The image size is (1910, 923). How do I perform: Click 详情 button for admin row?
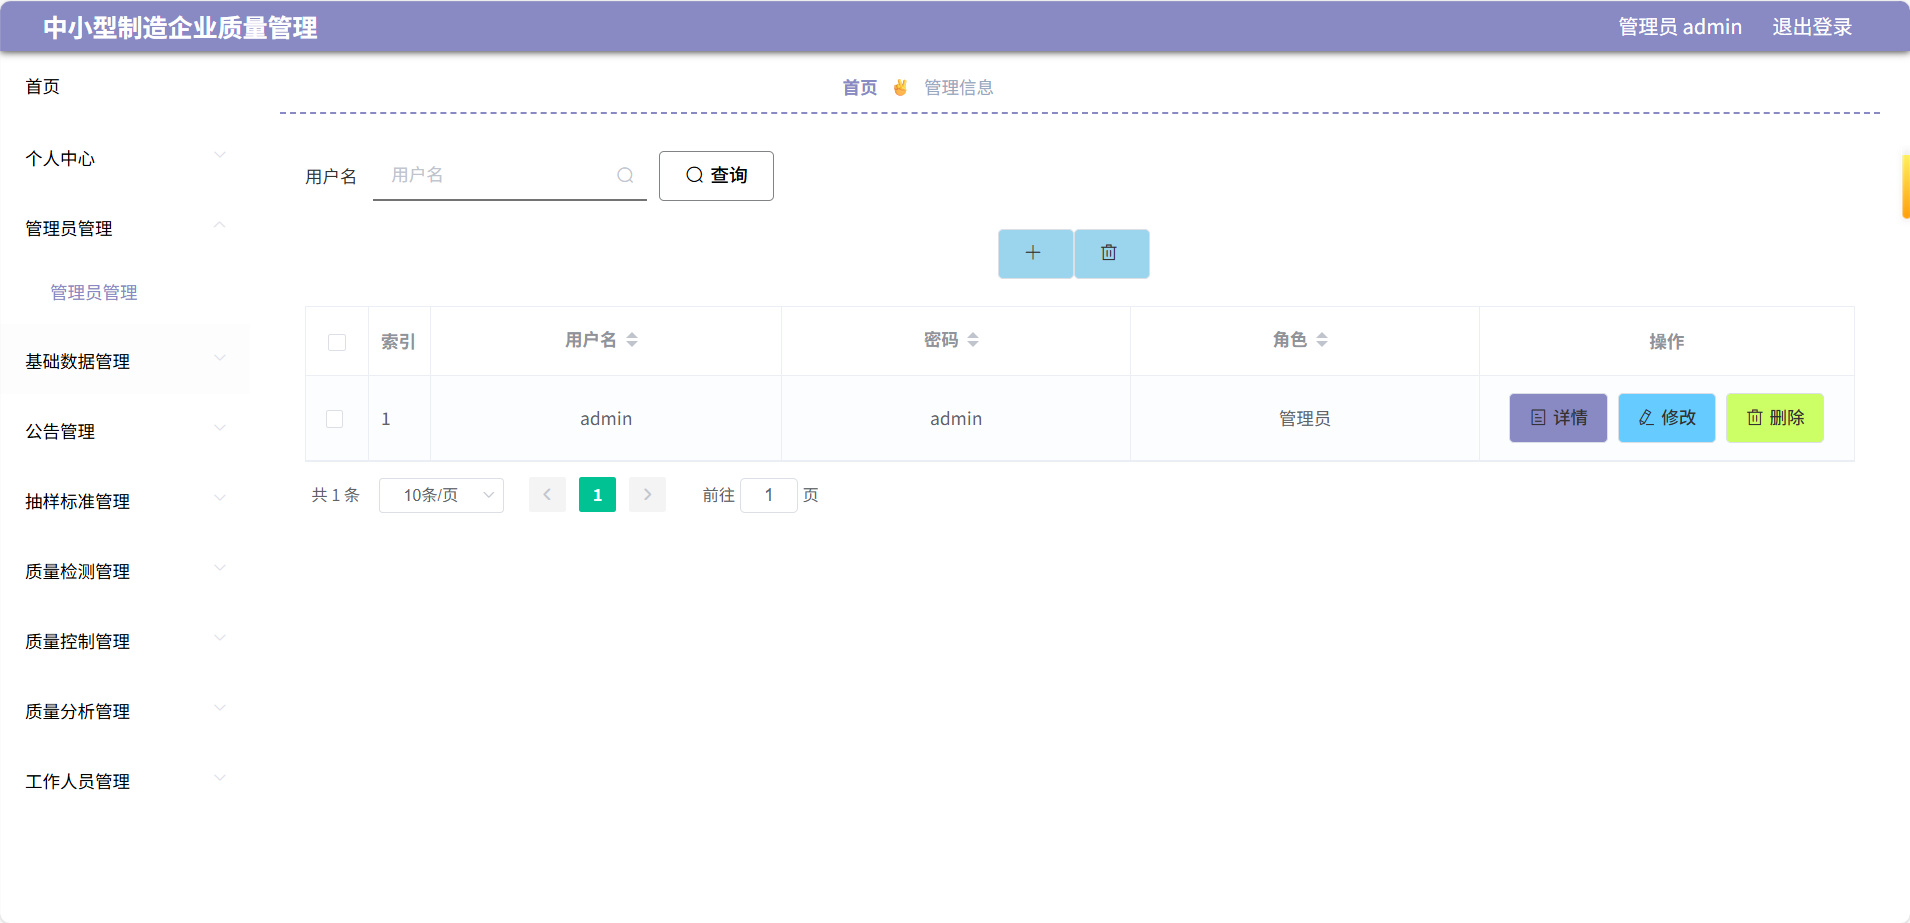point(1558,418)
